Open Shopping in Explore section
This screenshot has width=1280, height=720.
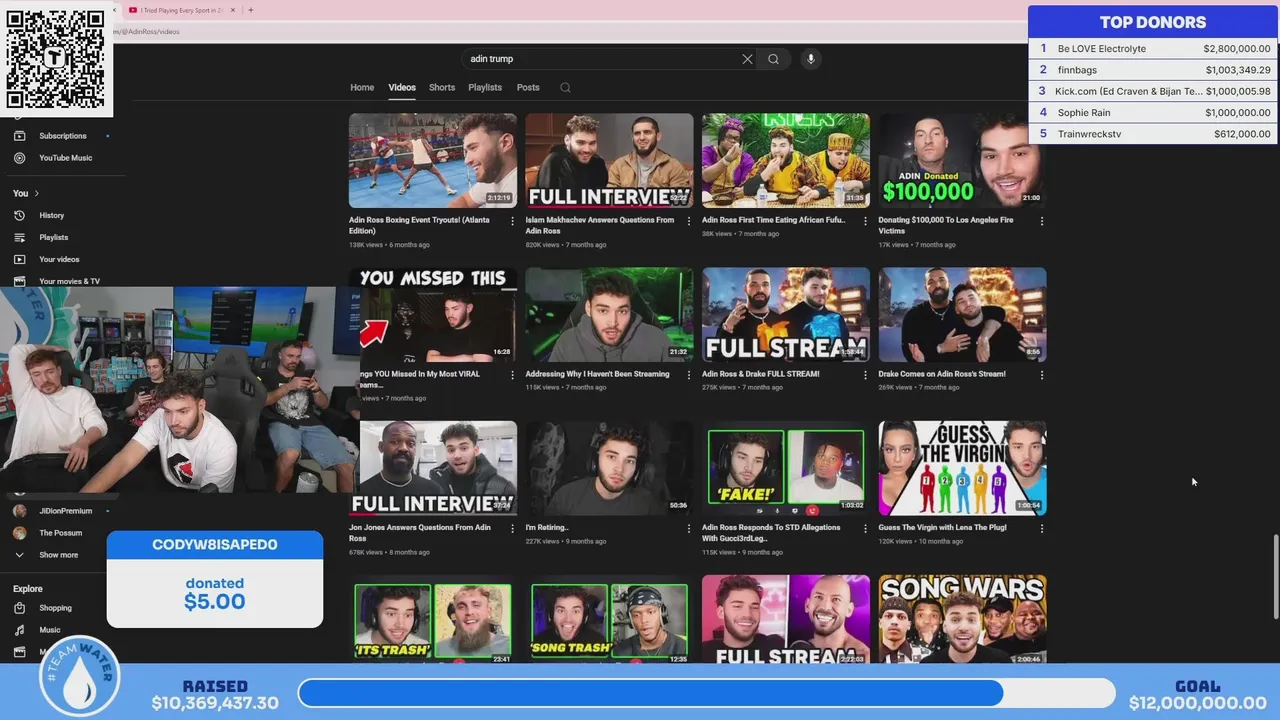(x=55, y=608)
